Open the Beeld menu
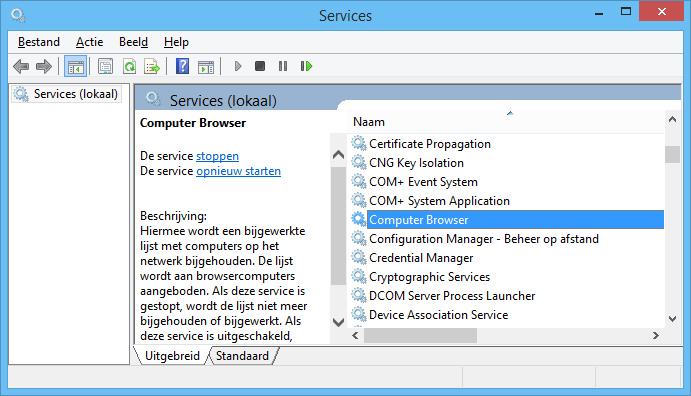This screenshot has height=396, width=691. tap(134, 42)
